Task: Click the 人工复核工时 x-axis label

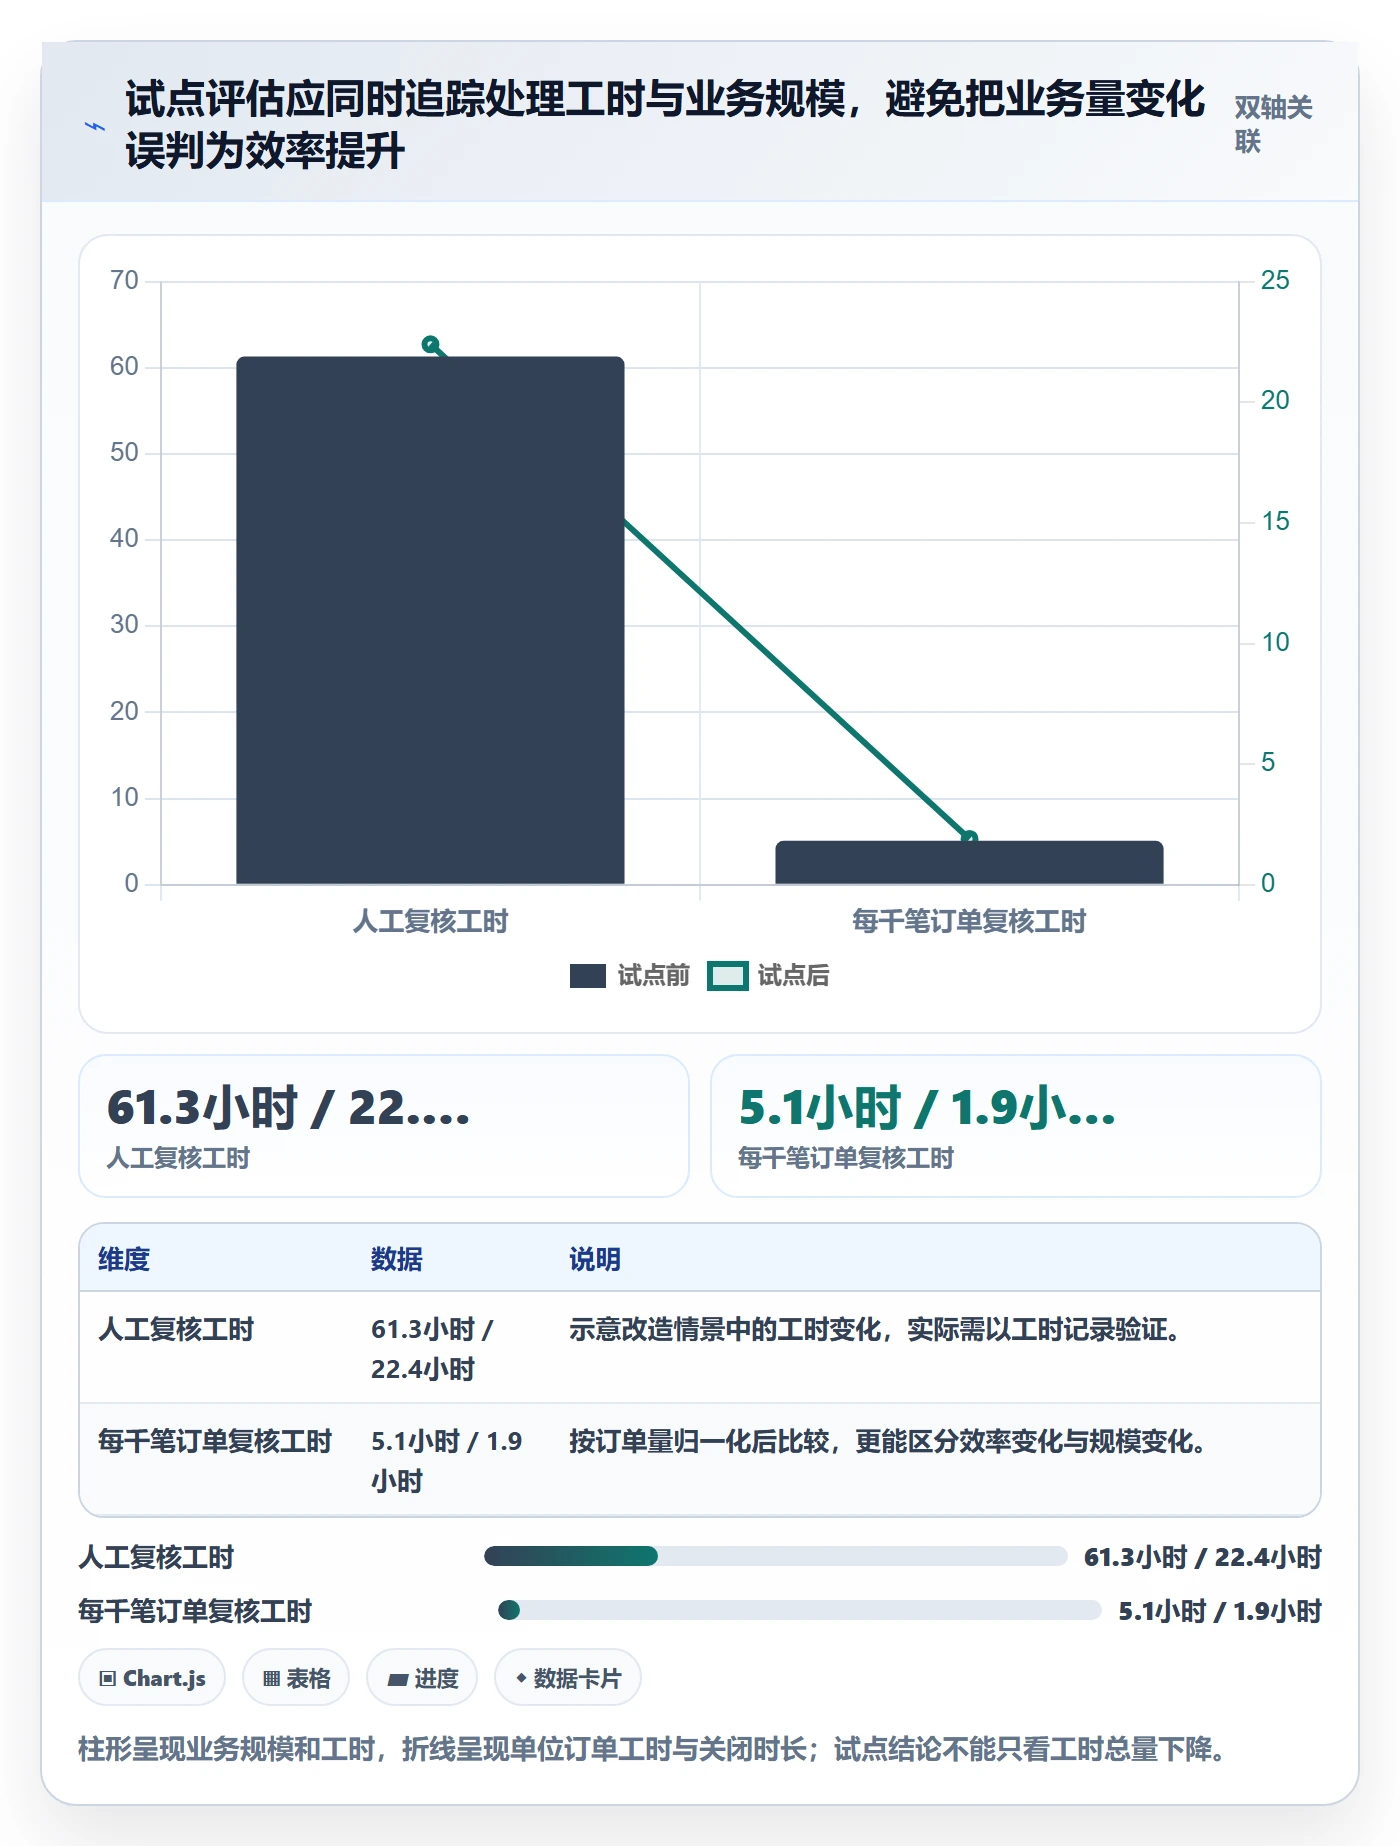Action: point(430,921)
